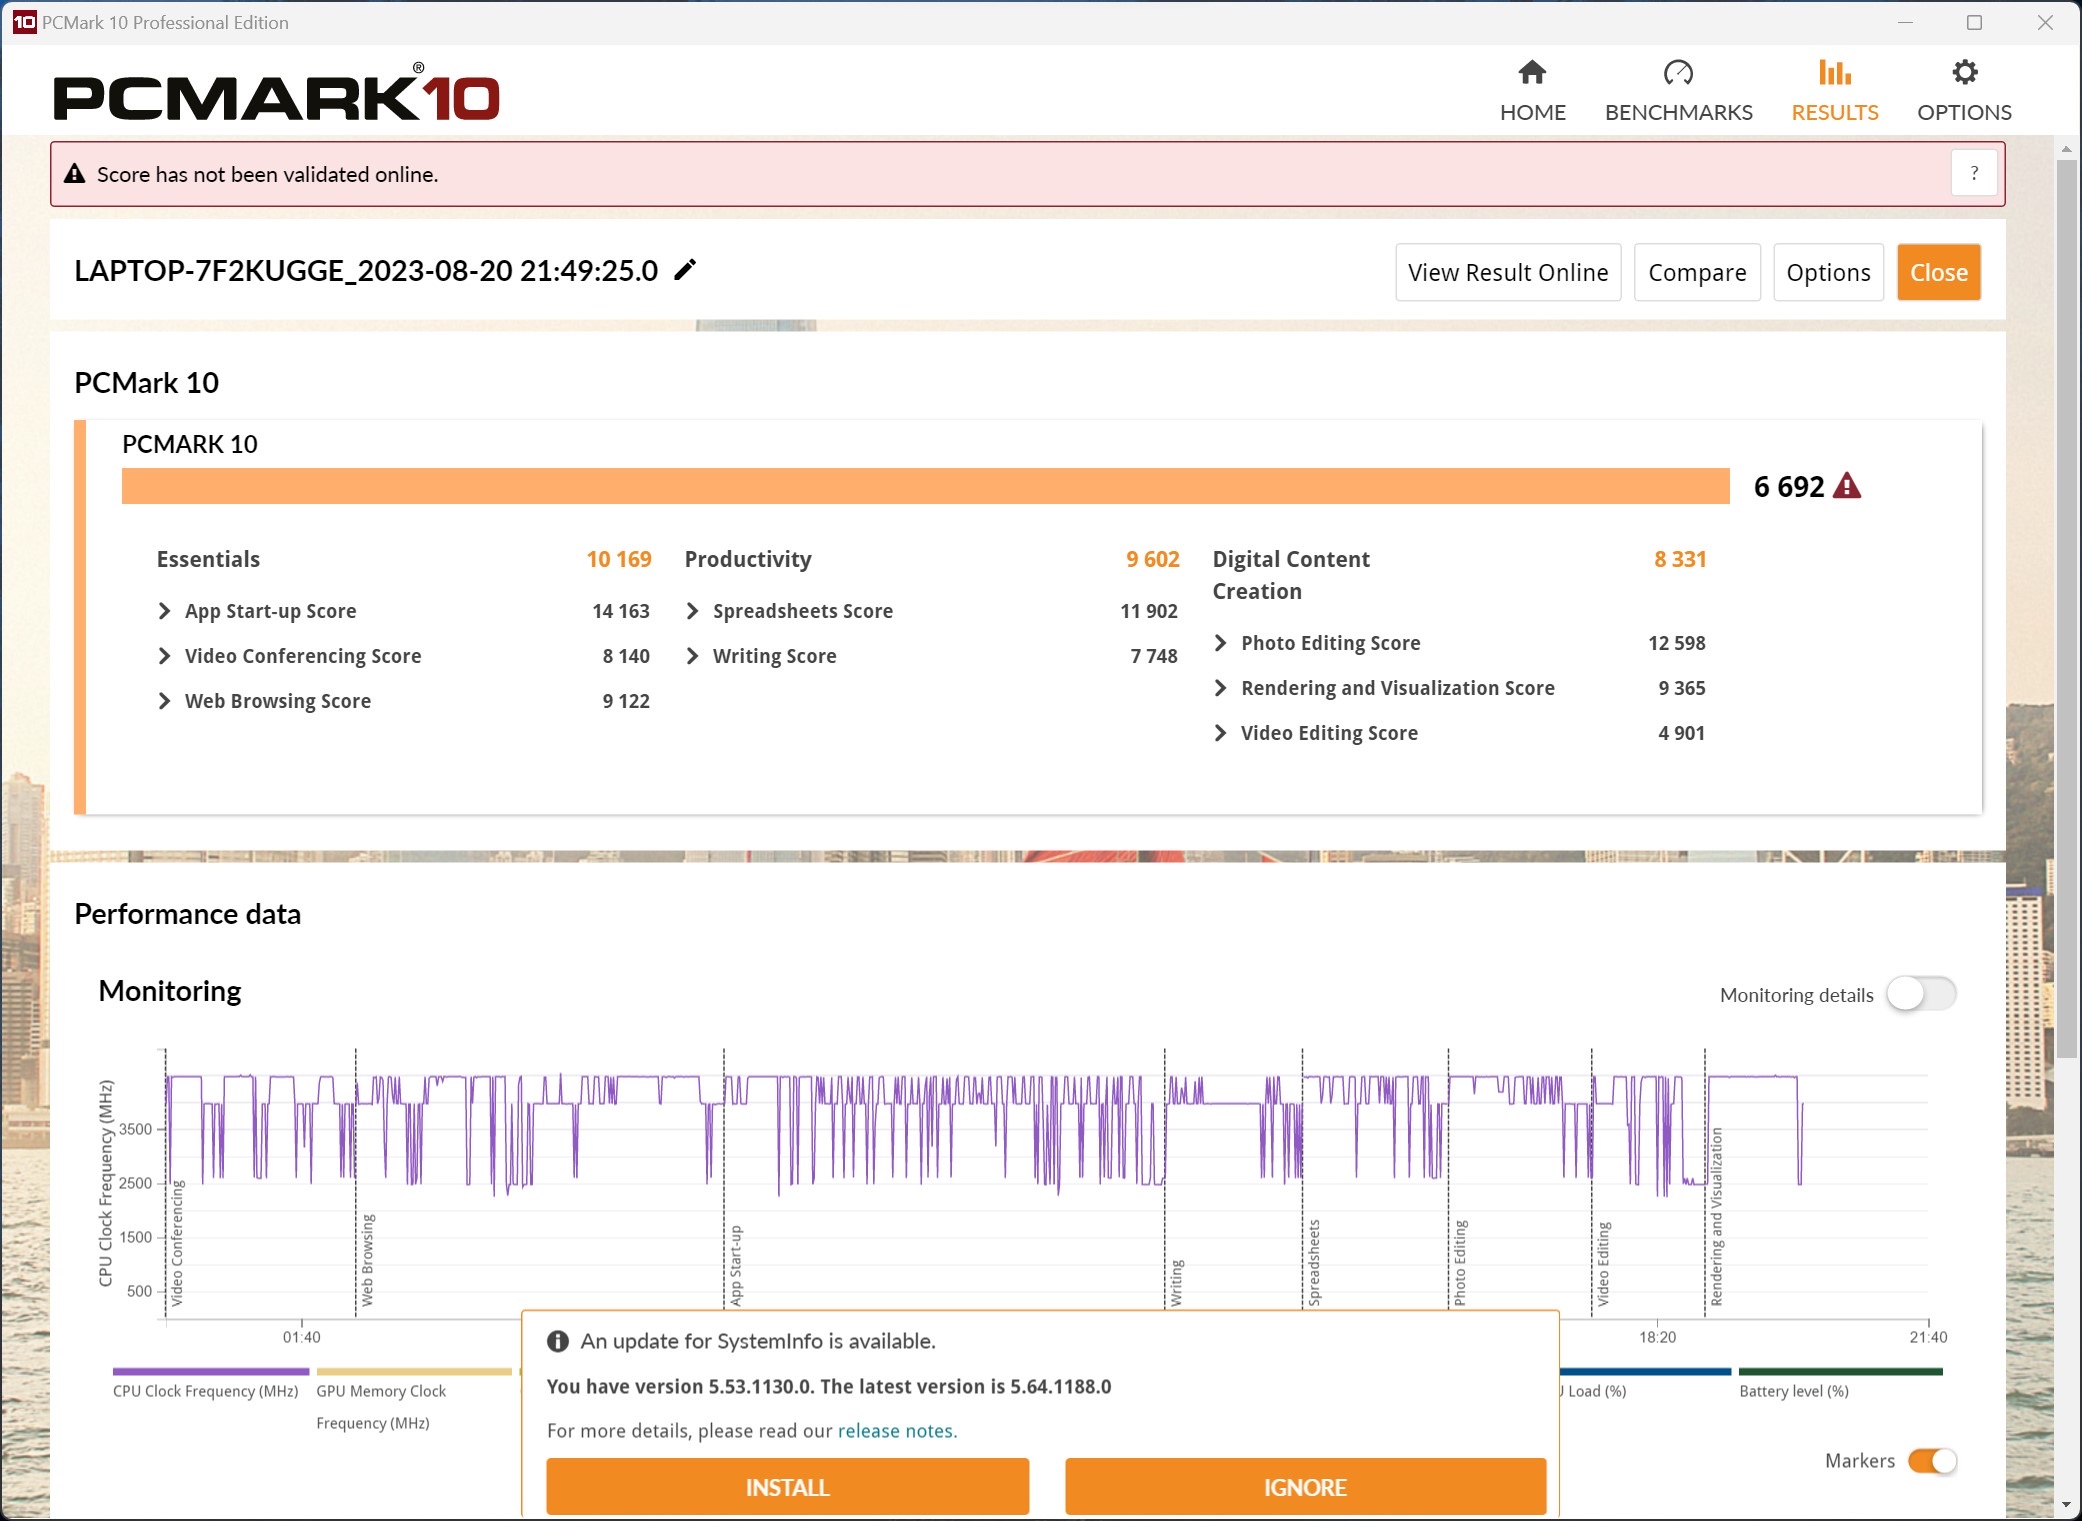
Task: Click the Load (%) legend color bar
Action: pos(1645,1371)
